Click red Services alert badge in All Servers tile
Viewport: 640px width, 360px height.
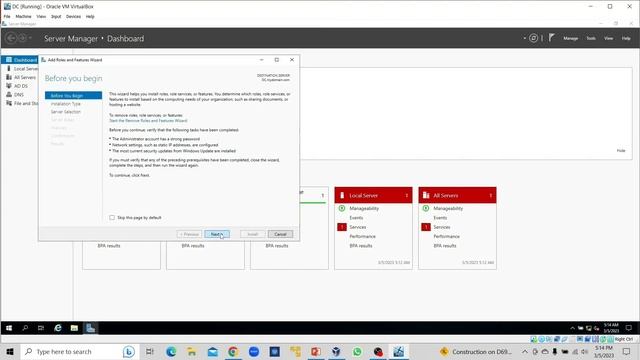[426, 227]
